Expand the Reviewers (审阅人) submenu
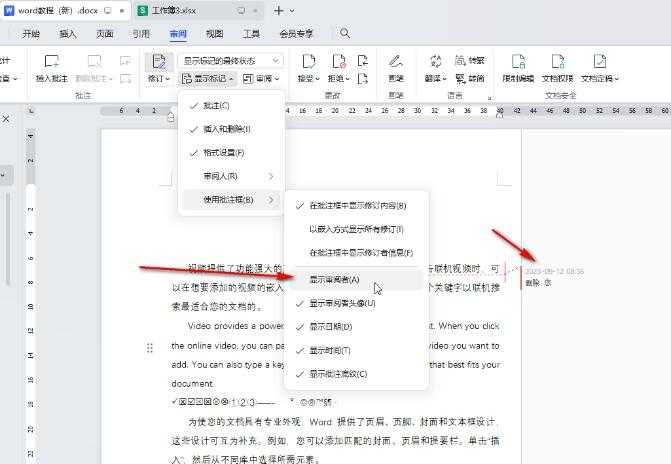671x464 pixels. 231,176
